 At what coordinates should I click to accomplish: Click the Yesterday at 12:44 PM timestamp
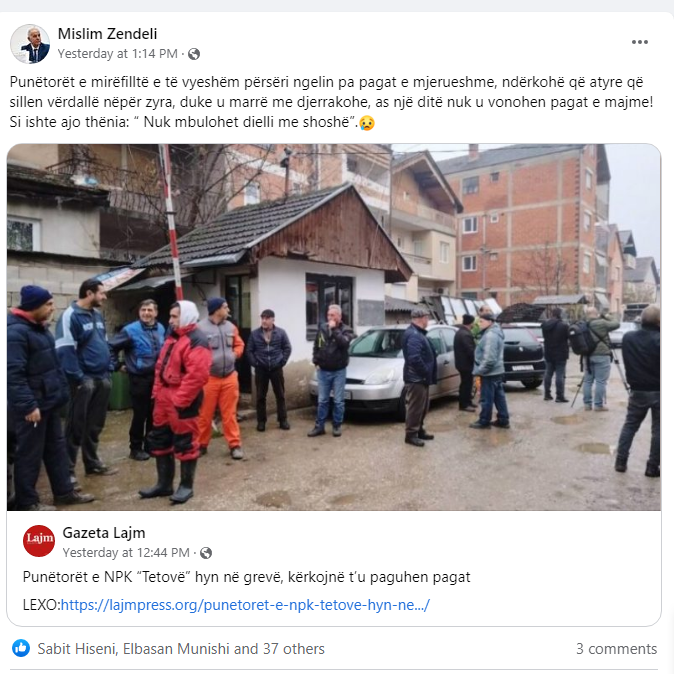coord(126,552)
